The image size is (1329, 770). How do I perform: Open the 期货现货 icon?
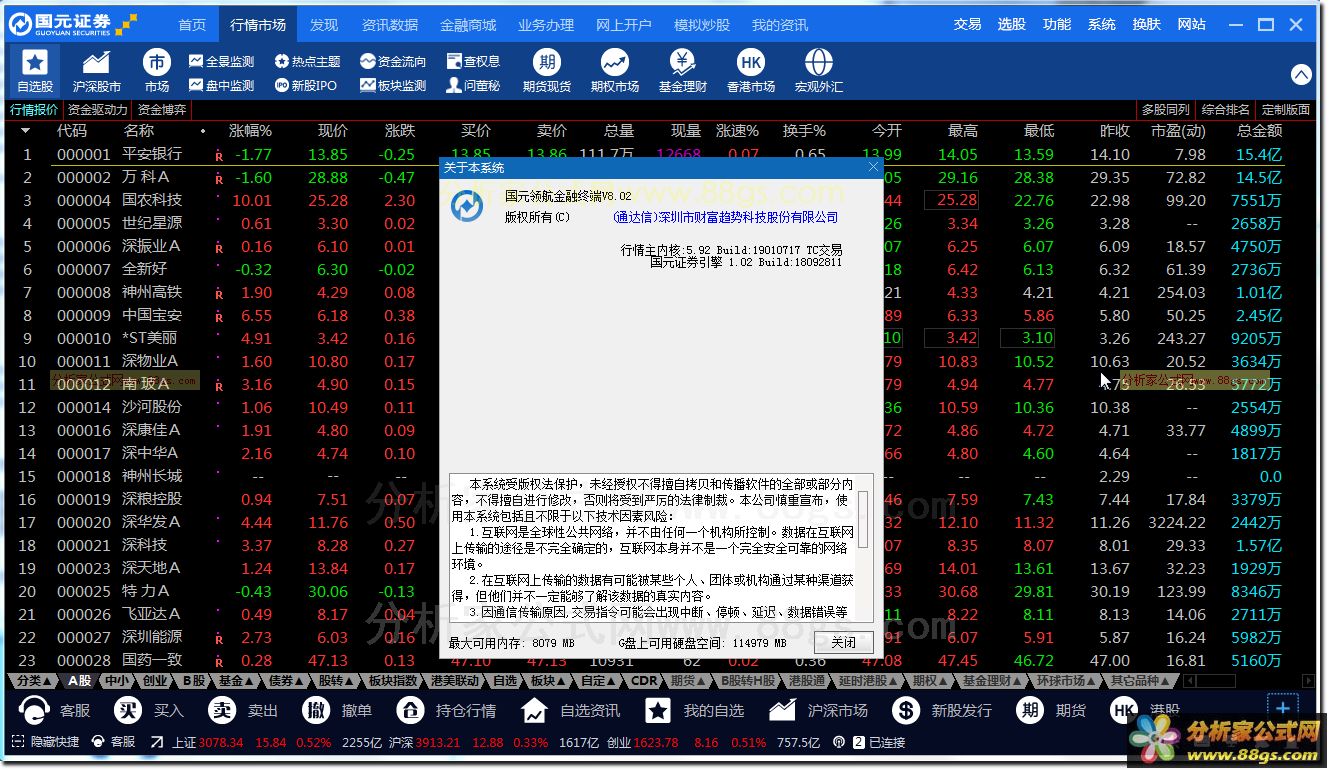click(547, 71)
